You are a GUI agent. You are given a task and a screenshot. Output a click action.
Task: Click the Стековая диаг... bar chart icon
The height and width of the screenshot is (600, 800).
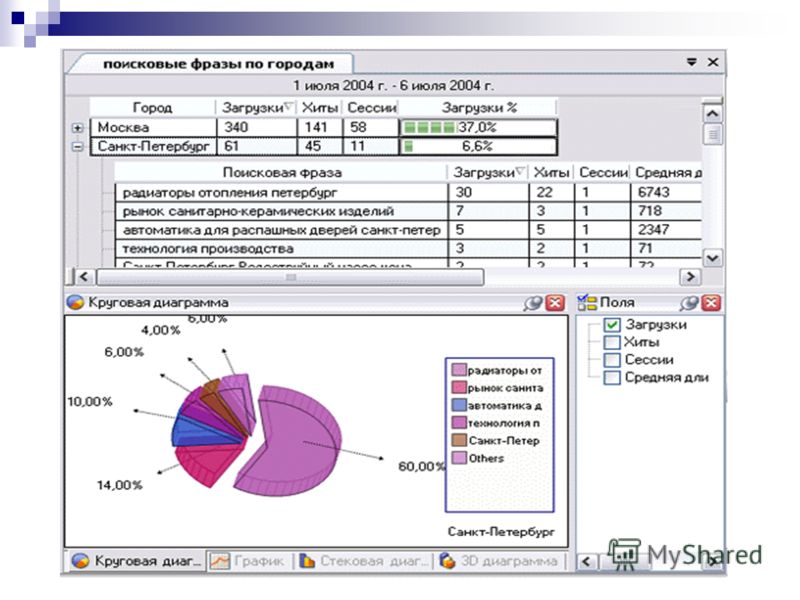pyautogui.click(x=307, y=561)
